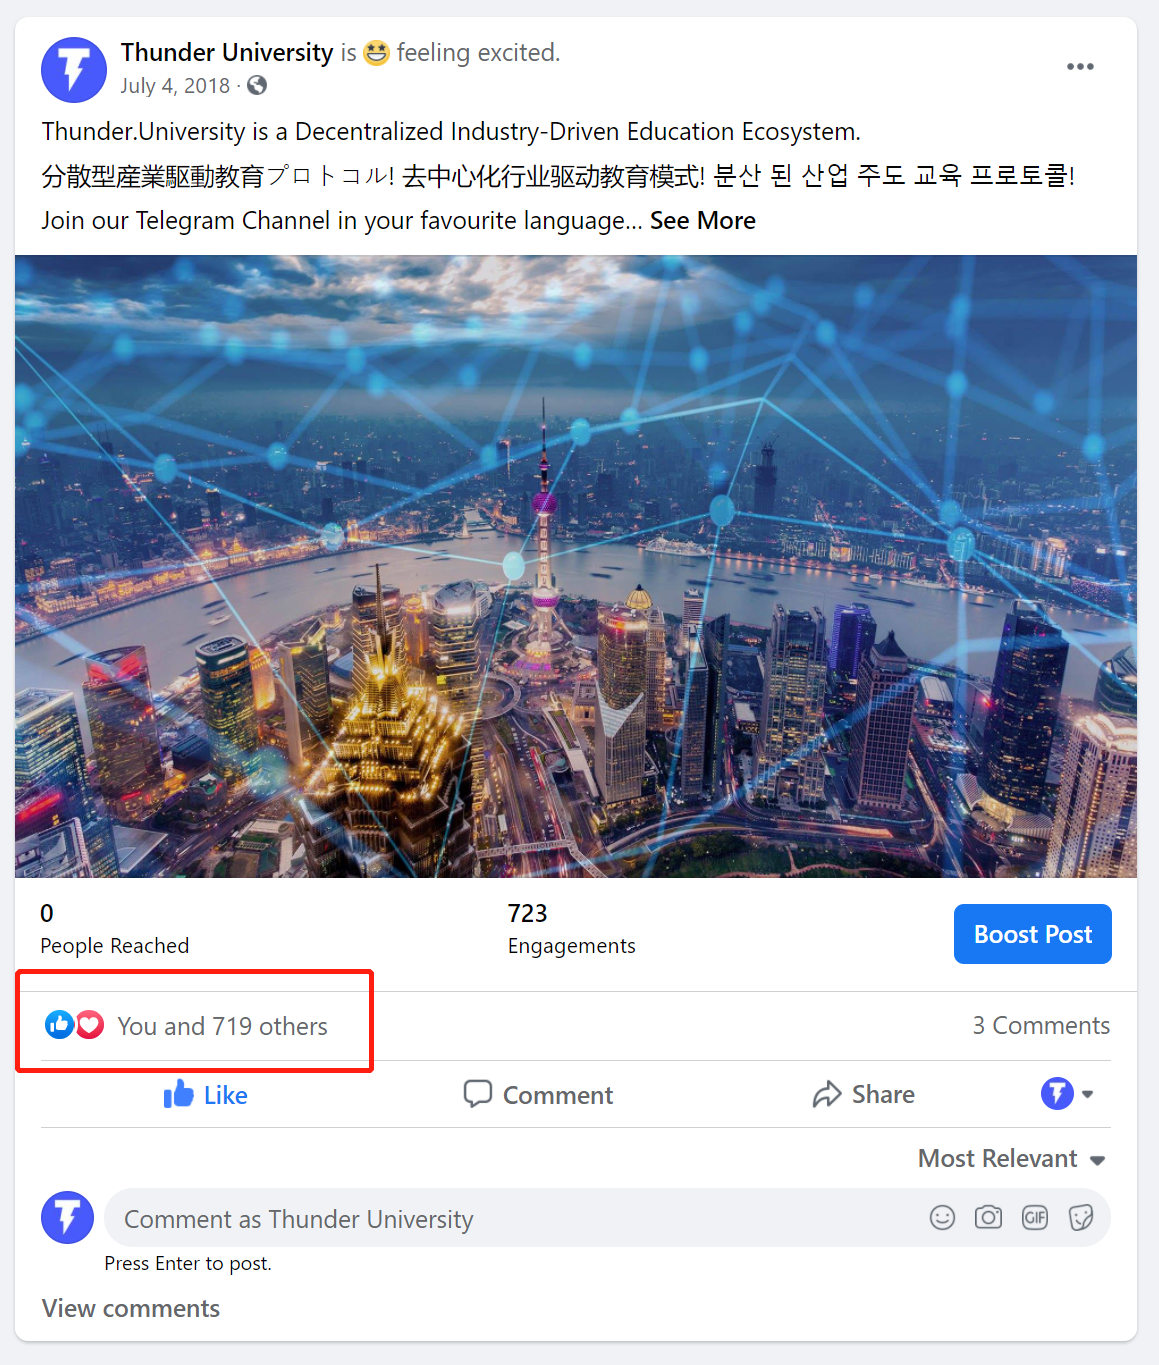Attach a photo with the camera icon
Image resolution: width=1159 pixels, height=1365 pixels.
point(988,1217)
